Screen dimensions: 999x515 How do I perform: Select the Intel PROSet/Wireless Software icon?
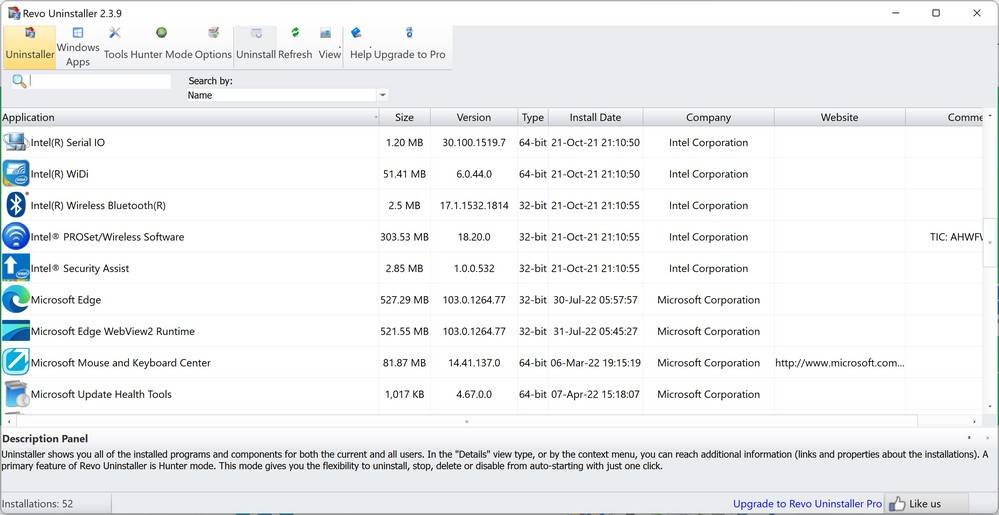[x=15, y=236]
